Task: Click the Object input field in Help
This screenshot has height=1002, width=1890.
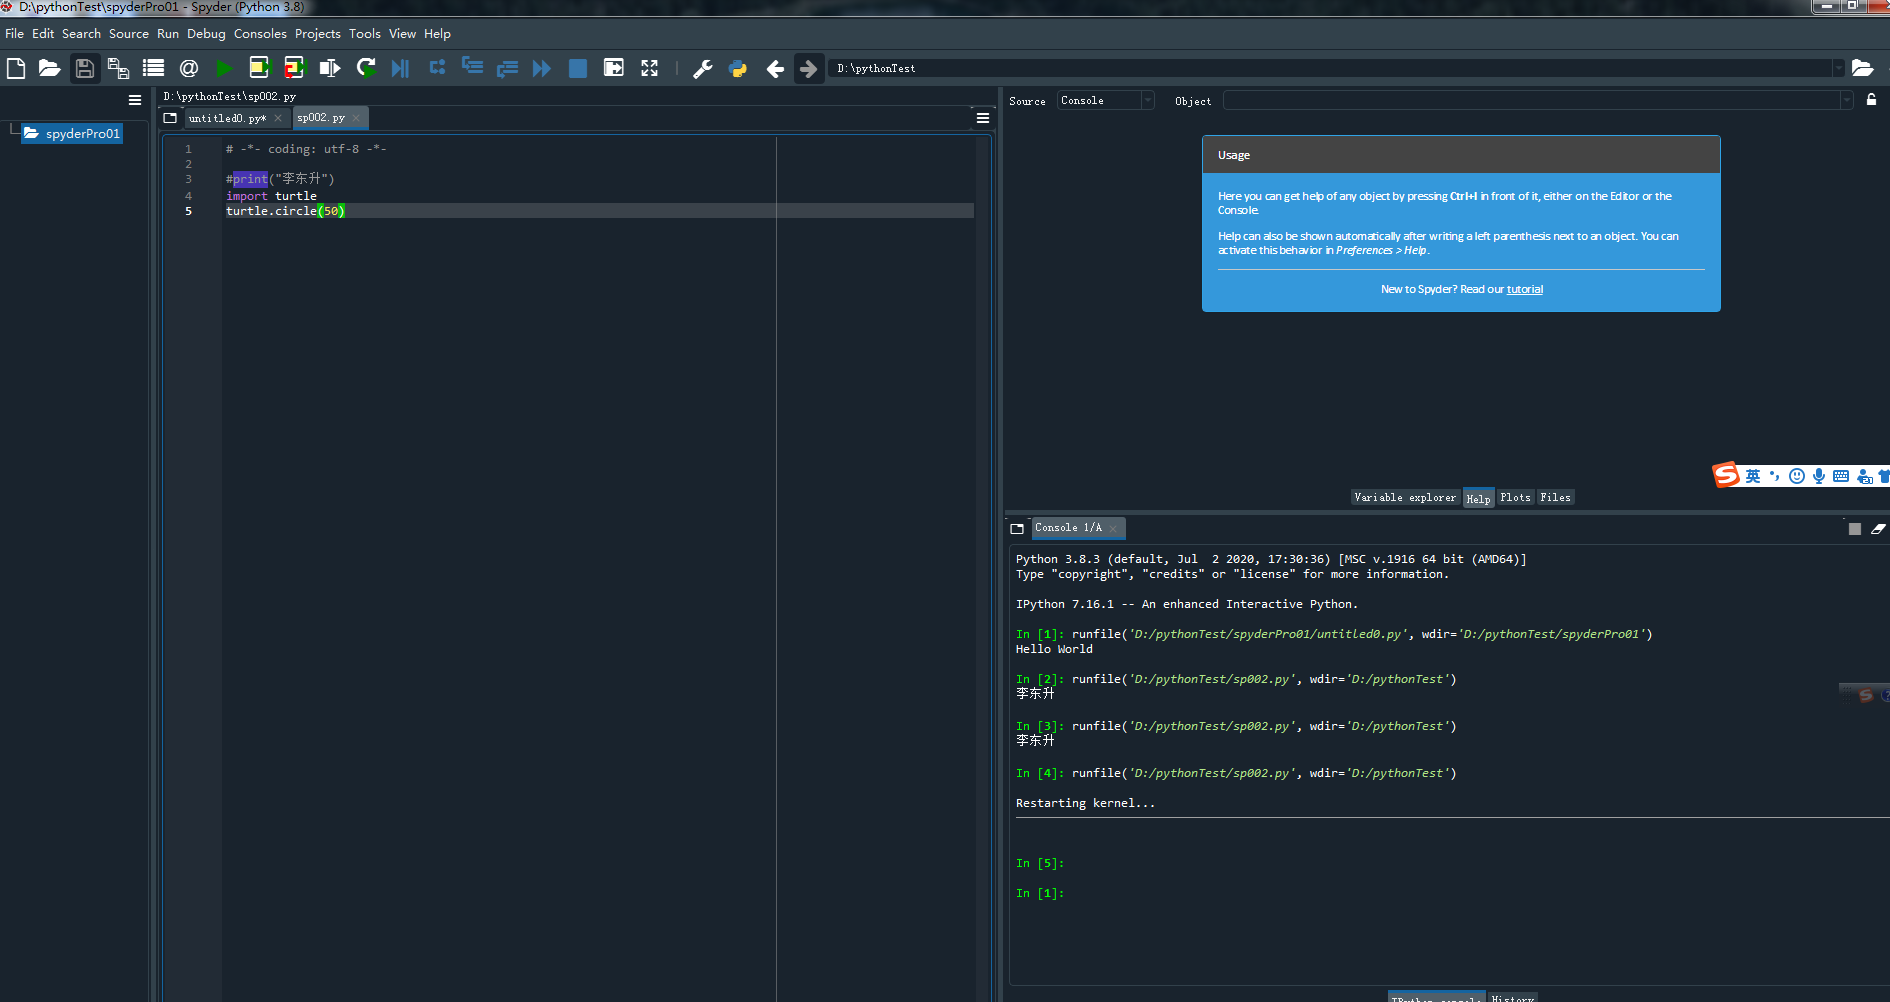Action: click(1532, 100)
